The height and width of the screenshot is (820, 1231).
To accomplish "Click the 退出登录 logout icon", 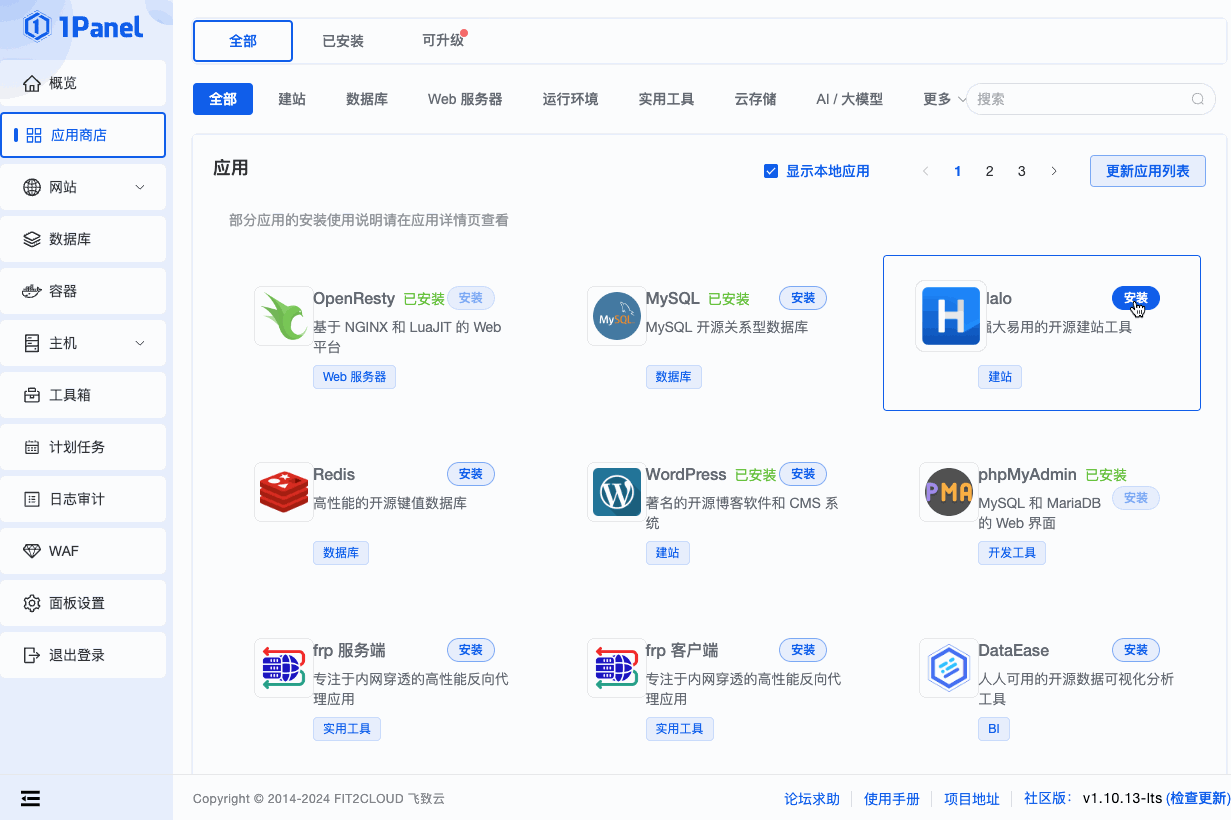I will click(x=31, y=655).
